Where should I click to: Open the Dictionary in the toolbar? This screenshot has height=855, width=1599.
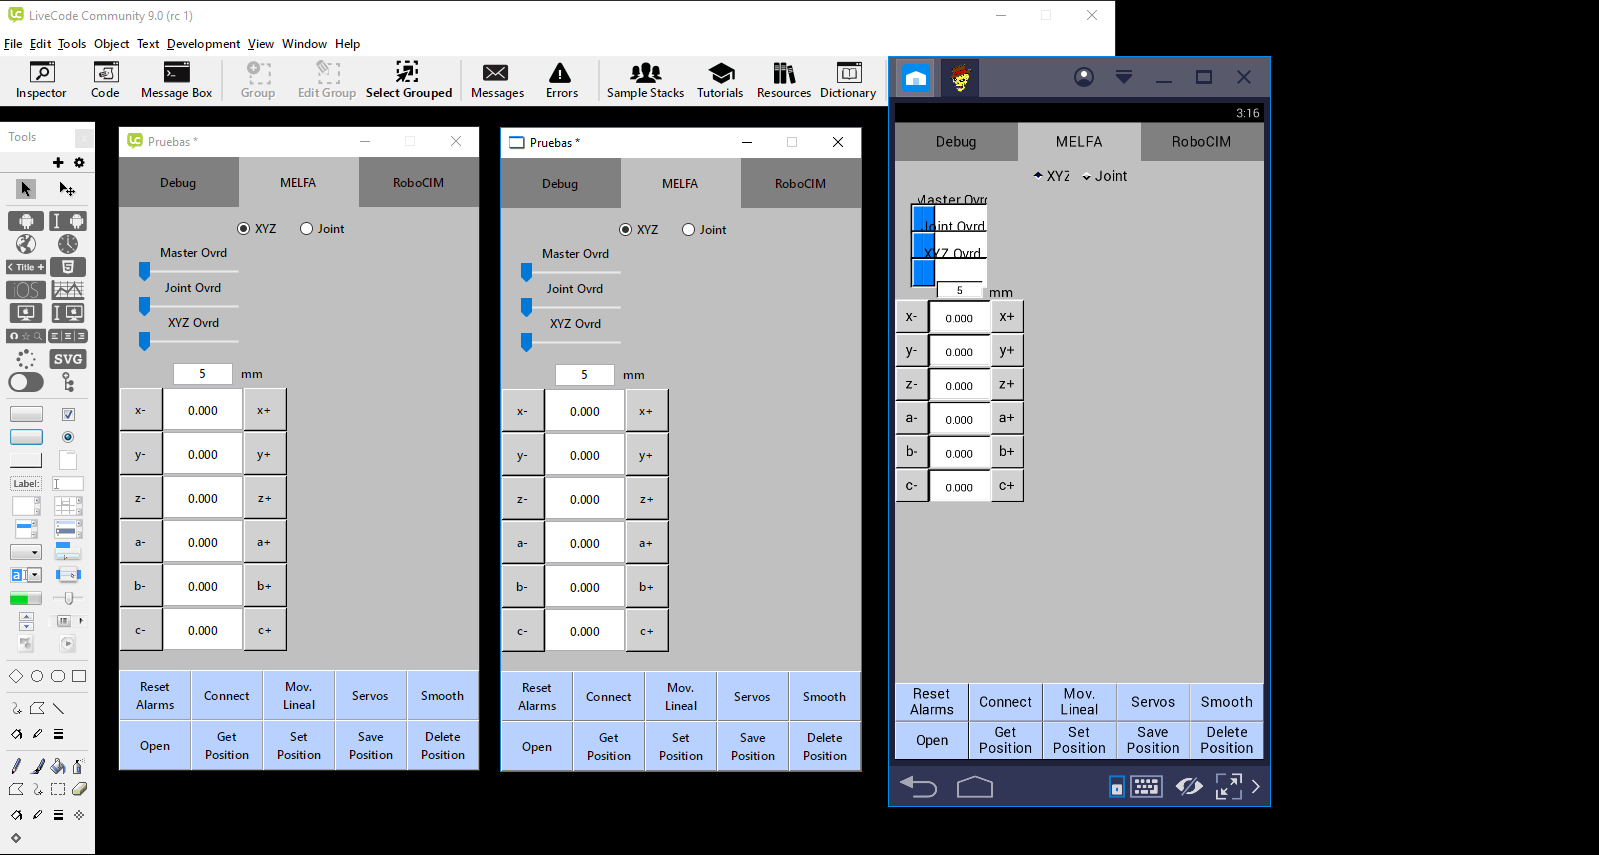847,80
